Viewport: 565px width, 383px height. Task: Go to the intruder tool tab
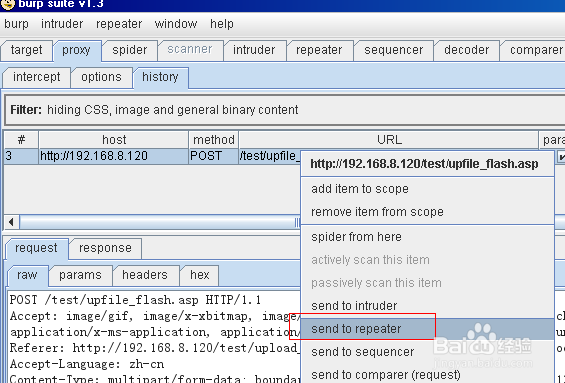click(254, 50)
